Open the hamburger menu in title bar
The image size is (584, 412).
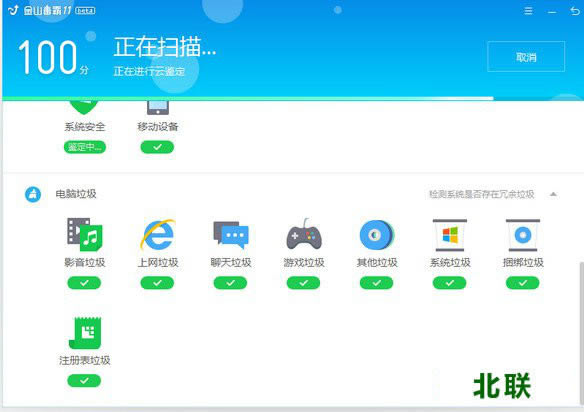528,11
